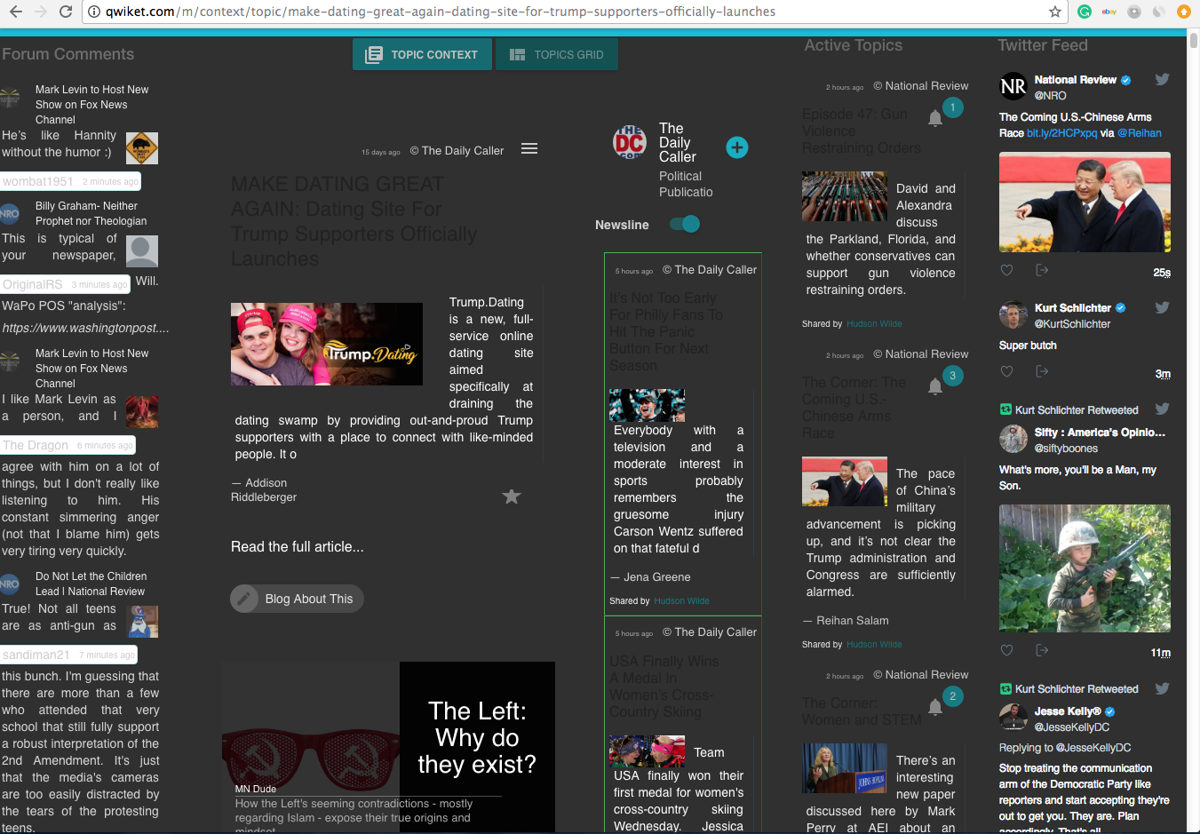Image resolution: width=1200 pixels, height=834 pixels.
Task: View site info icon in the address bar
Action: [93, 12]
